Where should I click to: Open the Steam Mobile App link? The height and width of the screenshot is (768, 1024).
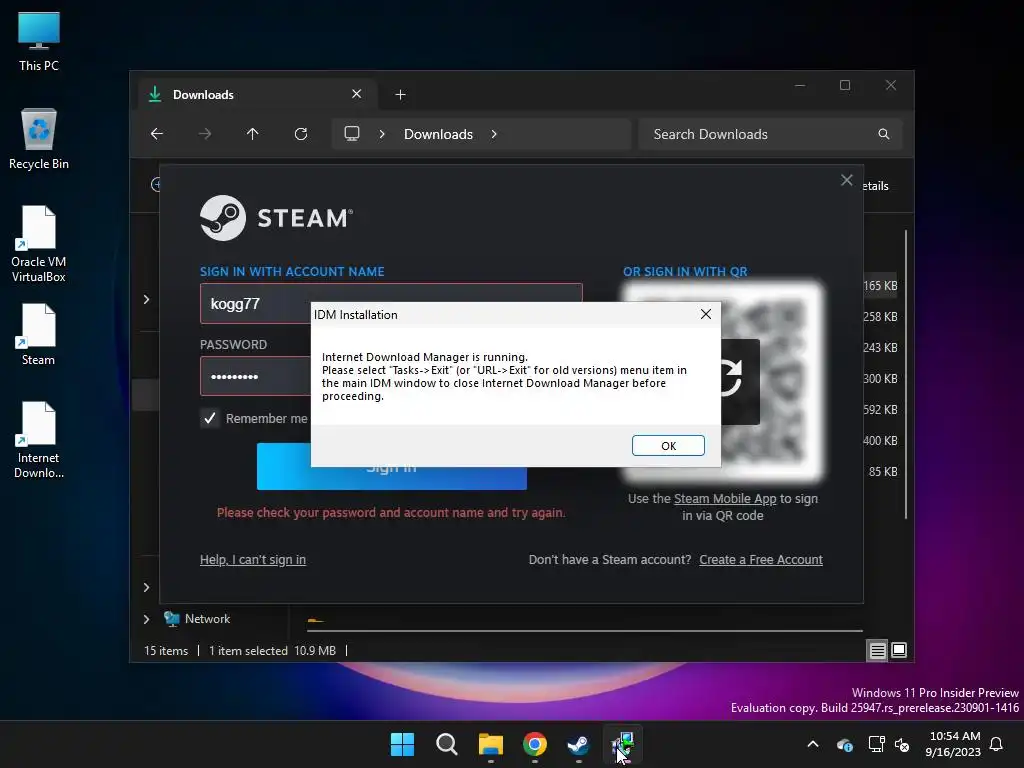click(x=725, y=499)
